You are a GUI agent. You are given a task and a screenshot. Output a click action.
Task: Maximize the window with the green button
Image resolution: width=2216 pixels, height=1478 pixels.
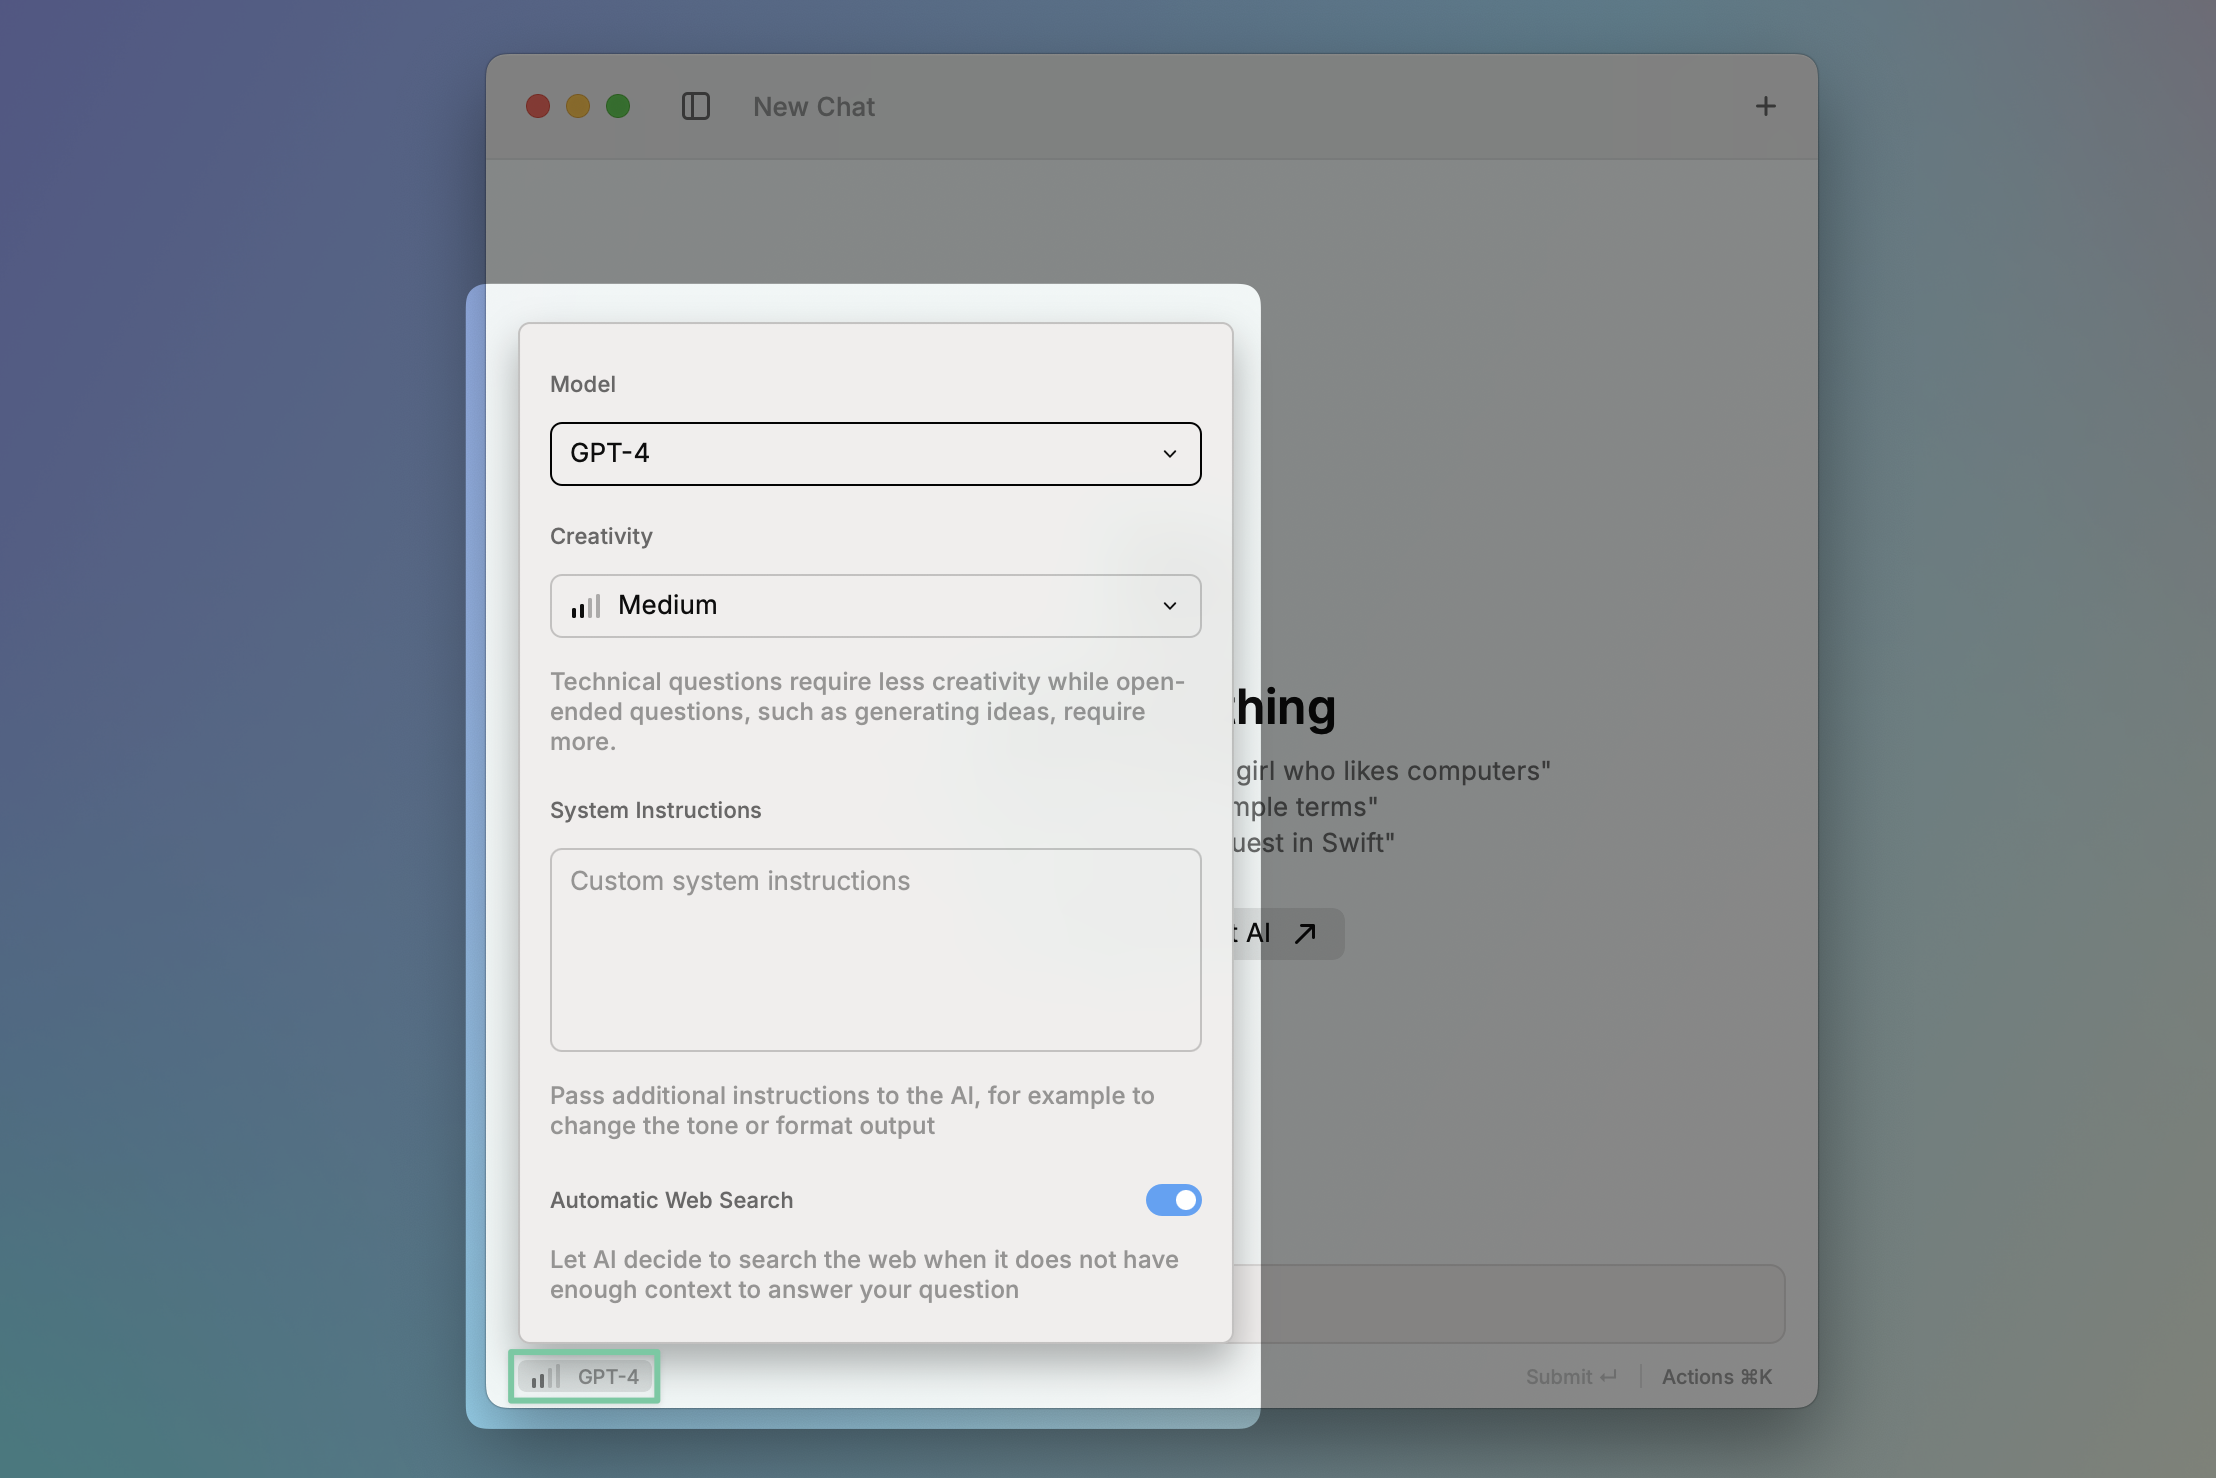click(618, 106)
